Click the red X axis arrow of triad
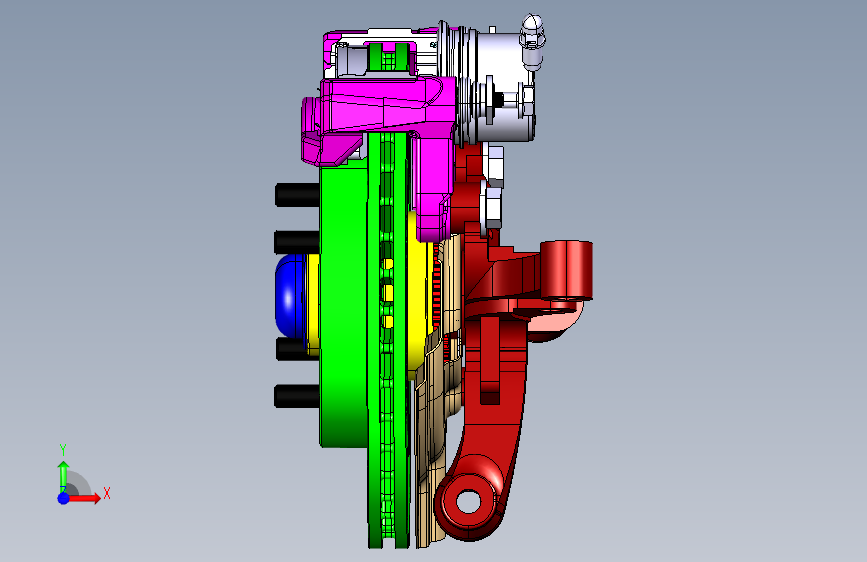This screenshot has width=867, height=562. click(x=84, y=498)
